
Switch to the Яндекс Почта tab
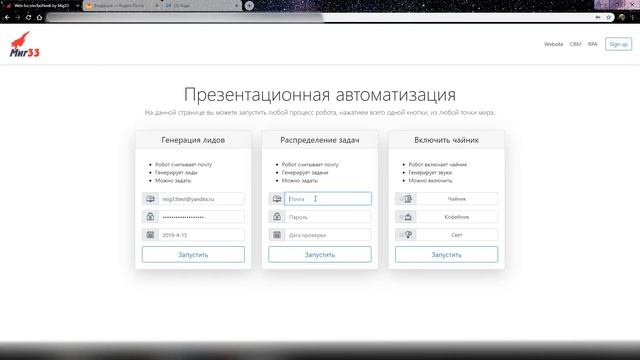pos(122,6)
